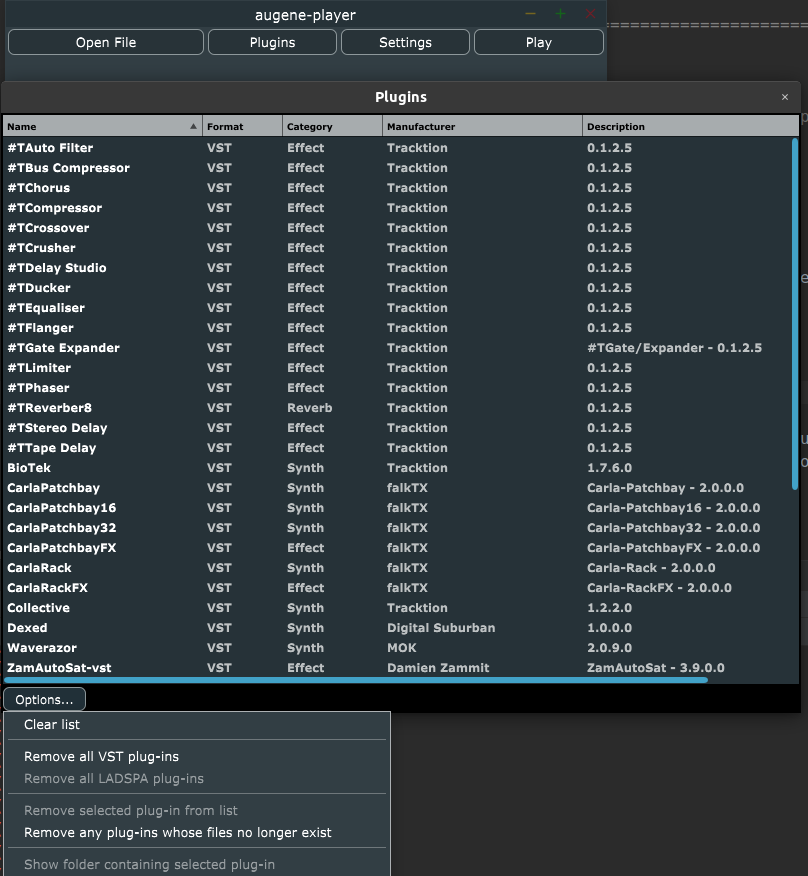Image resolution: width=808 pixels, height=876 pixels.
Task: Select the #TBus Compressor plugin
Action: pyautogui.click(x=398, y=168)
